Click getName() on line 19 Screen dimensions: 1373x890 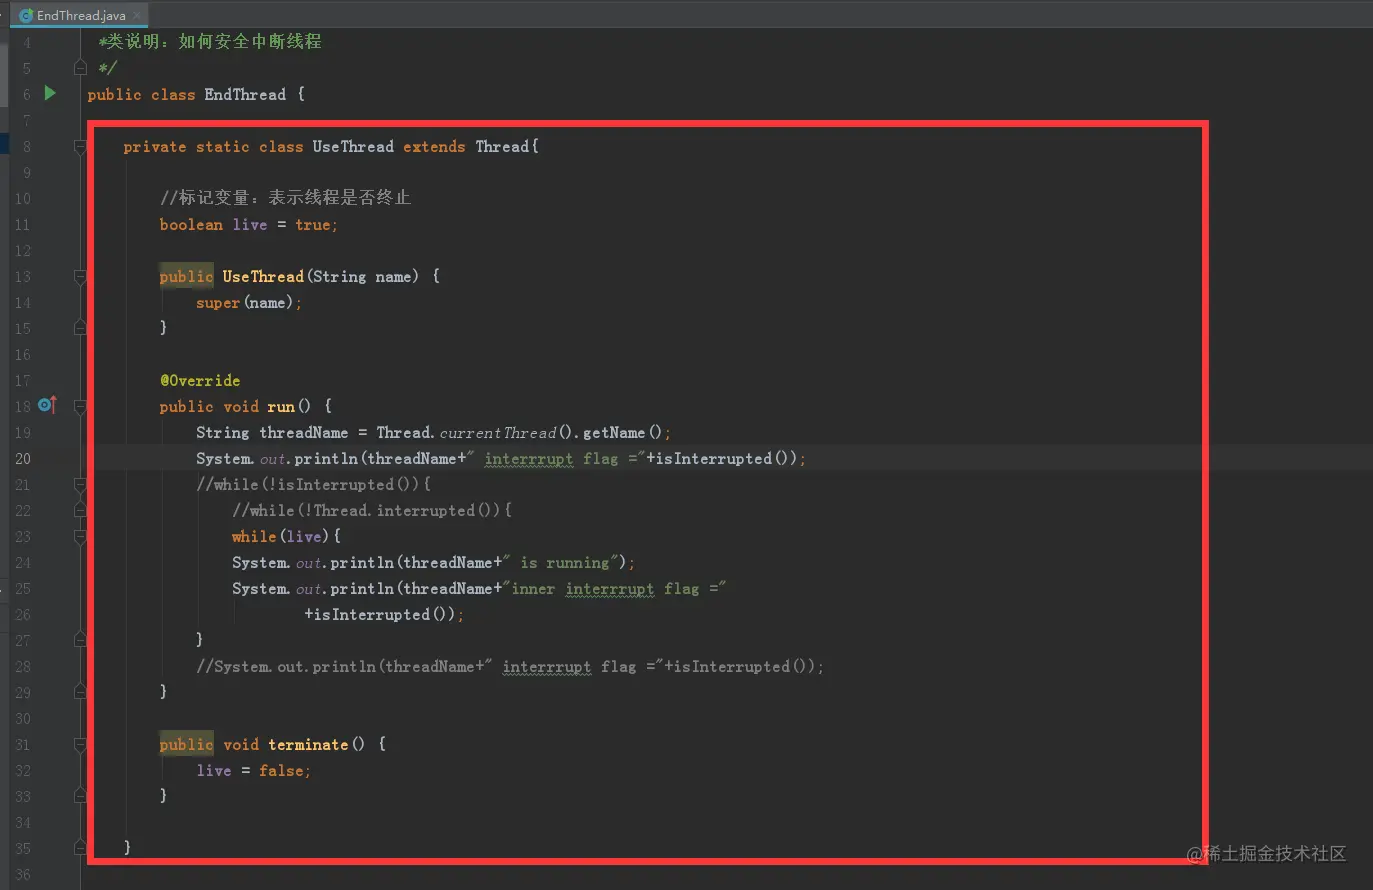[x=622, y=432]
